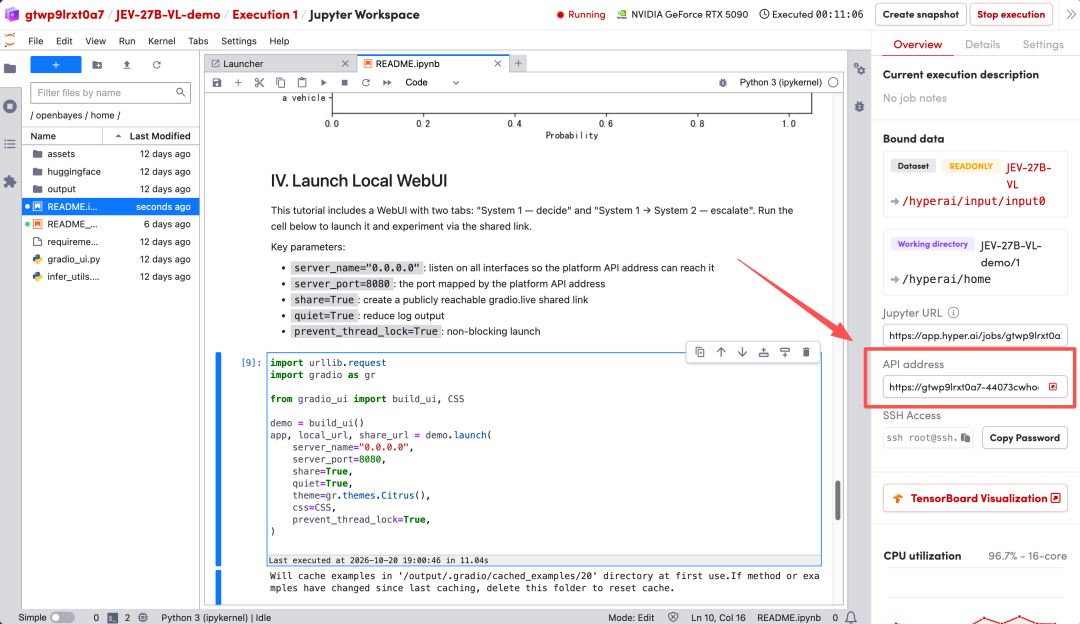Open the API address in new window
The width and height of the screenshot is (1080, 624).
[x=1053, y=386]
